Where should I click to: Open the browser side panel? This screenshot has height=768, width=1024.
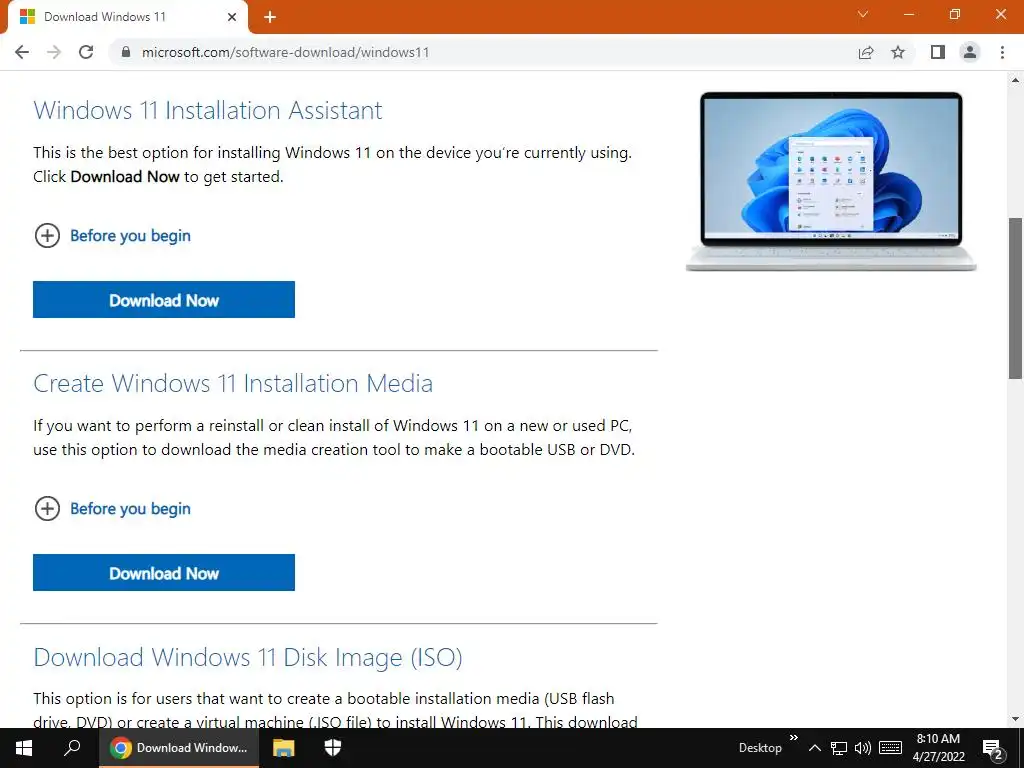click(938, 52)
